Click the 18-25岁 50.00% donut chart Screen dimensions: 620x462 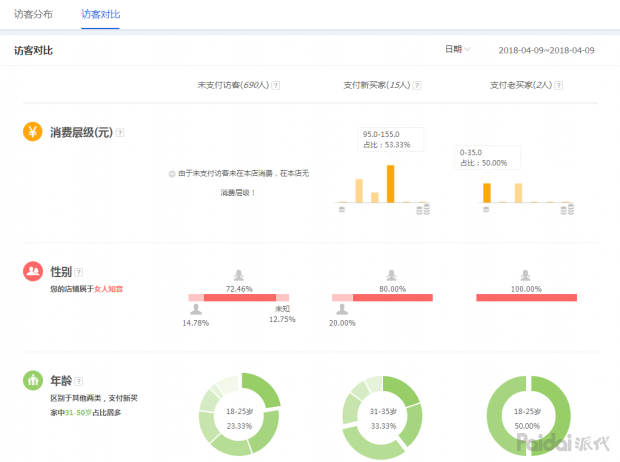[528, 417]
